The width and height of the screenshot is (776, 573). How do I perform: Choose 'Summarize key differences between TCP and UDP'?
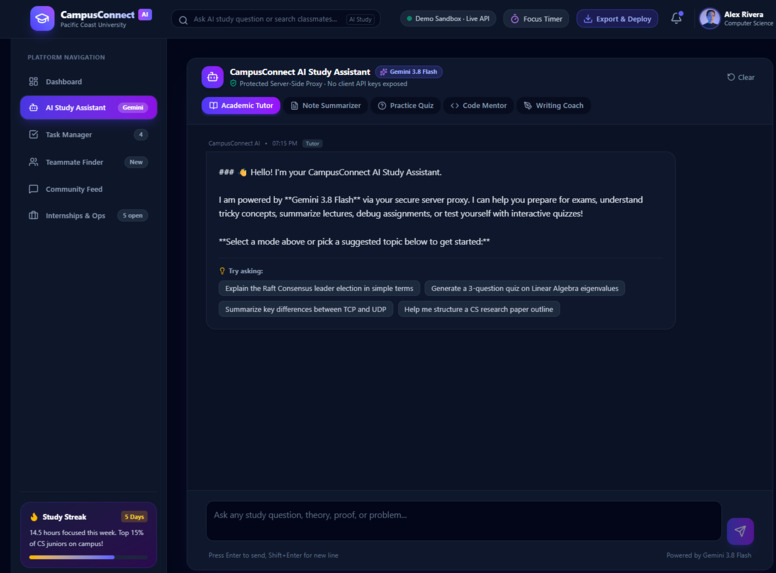coord(306,309)
